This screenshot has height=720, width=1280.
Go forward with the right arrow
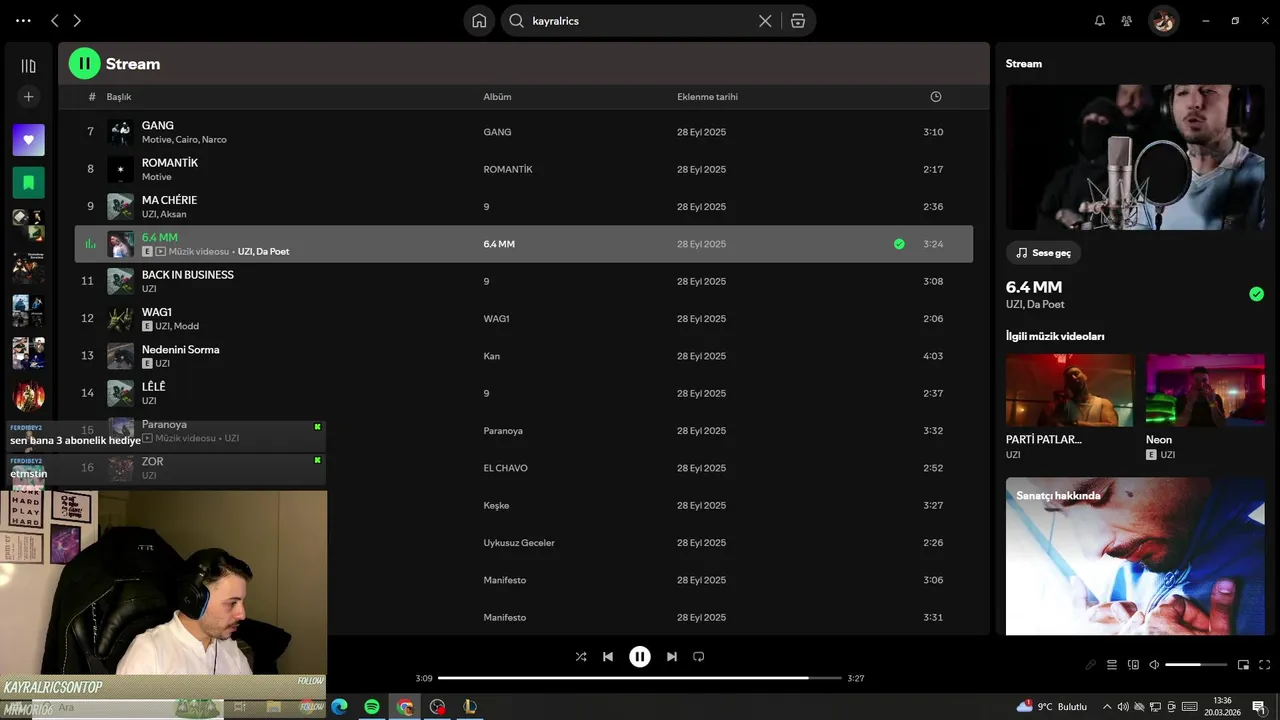click(77, 21)
